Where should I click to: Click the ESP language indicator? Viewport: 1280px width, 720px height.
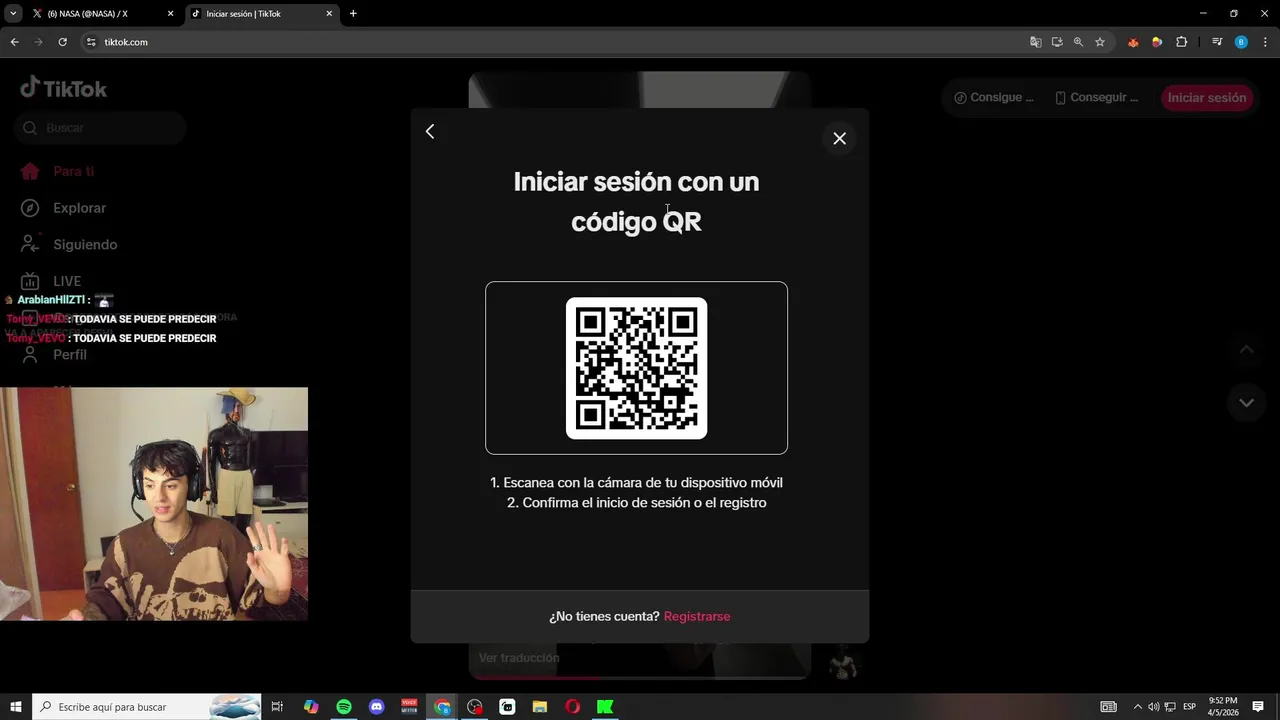click(1190, 707)
